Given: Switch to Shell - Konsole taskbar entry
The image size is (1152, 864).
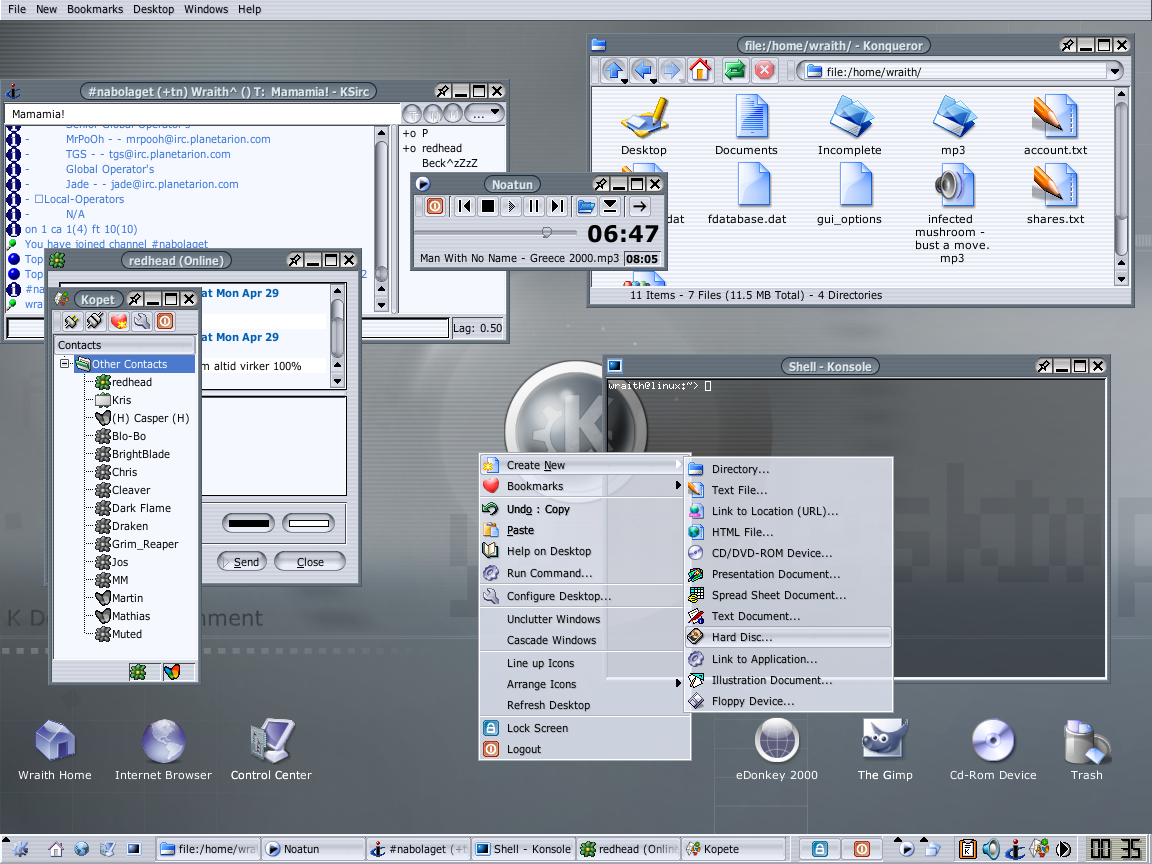Looking at the screenshot, I should coord(523,849).
